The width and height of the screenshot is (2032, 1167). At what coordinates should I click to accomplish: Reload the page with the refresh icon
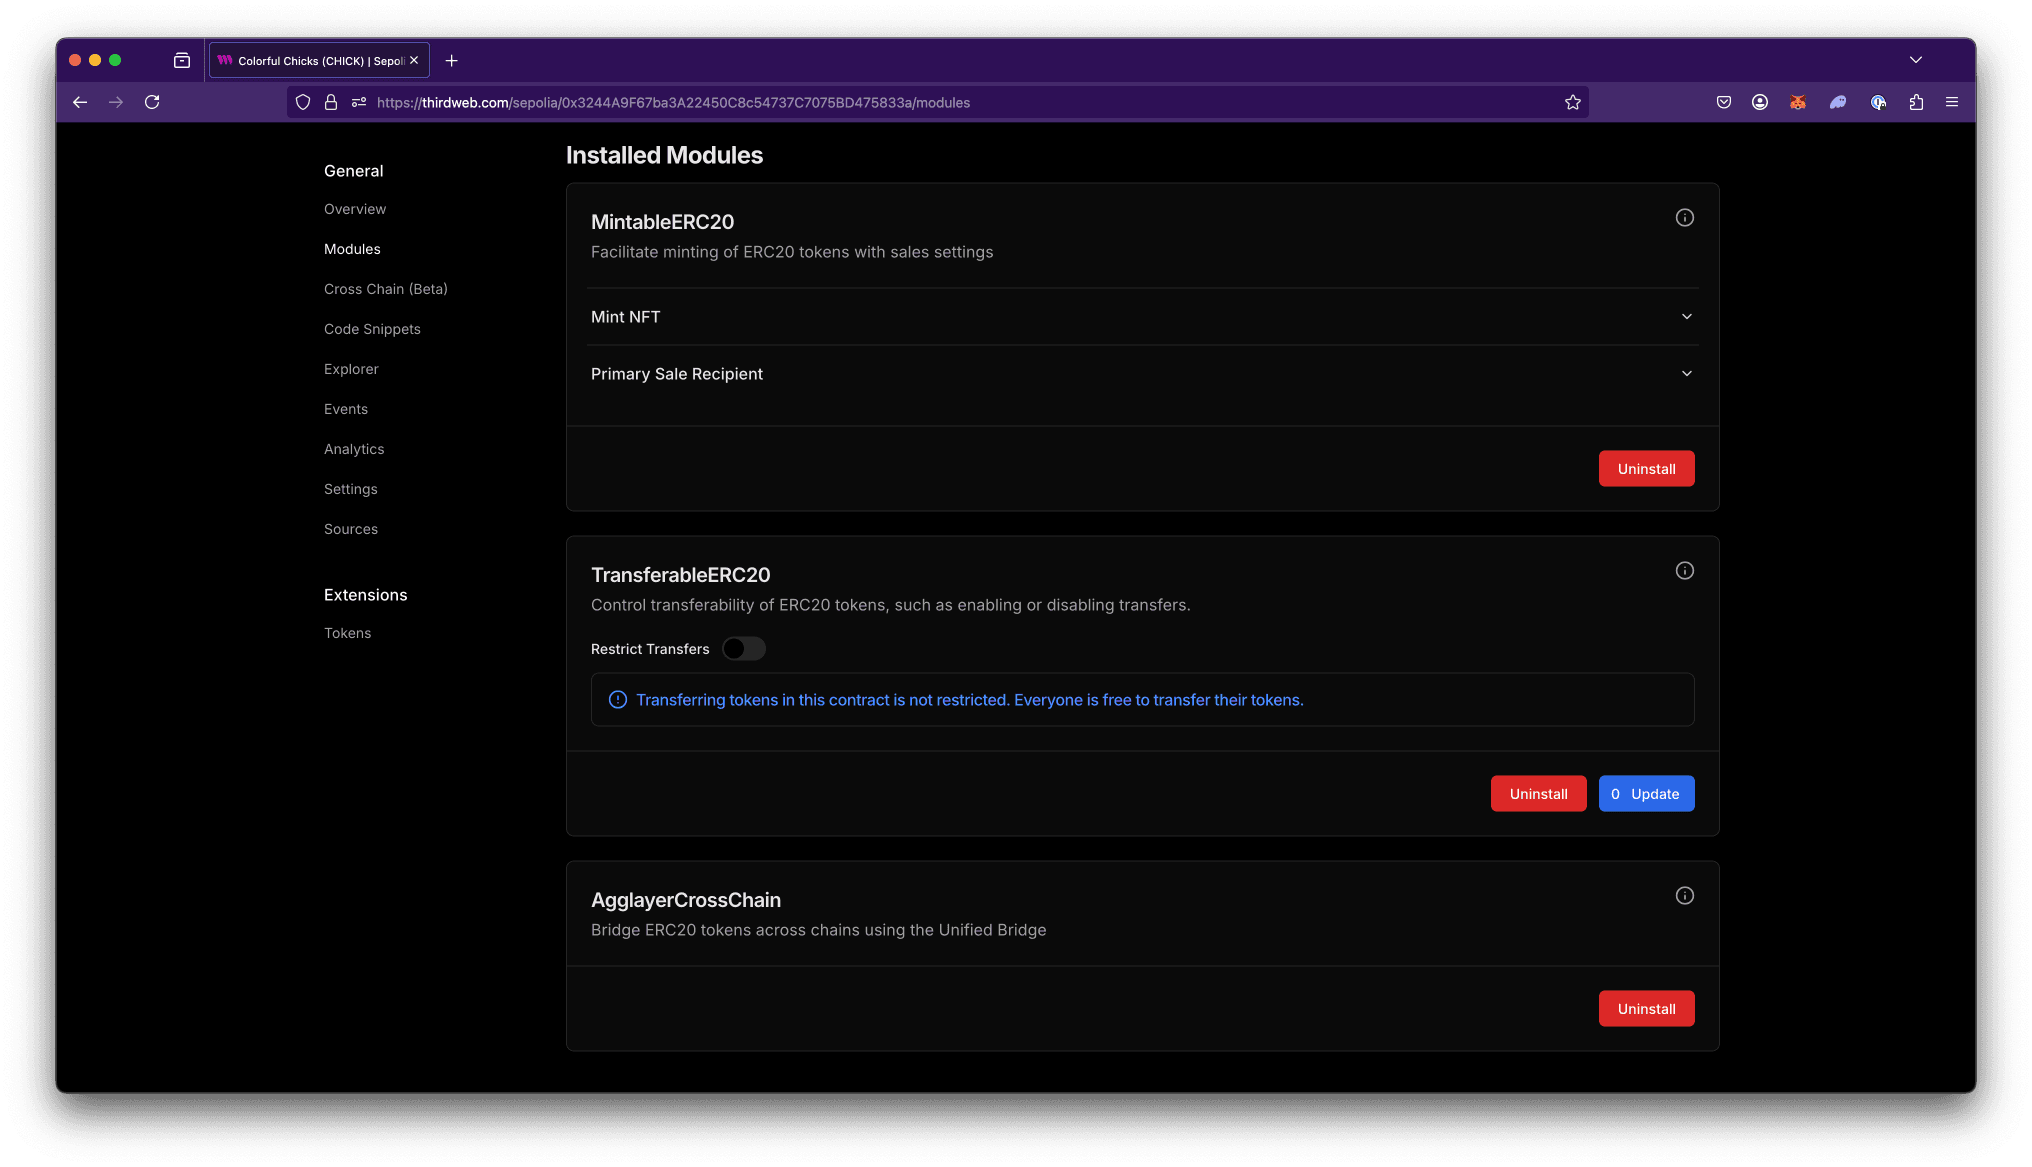click(152, 103)
